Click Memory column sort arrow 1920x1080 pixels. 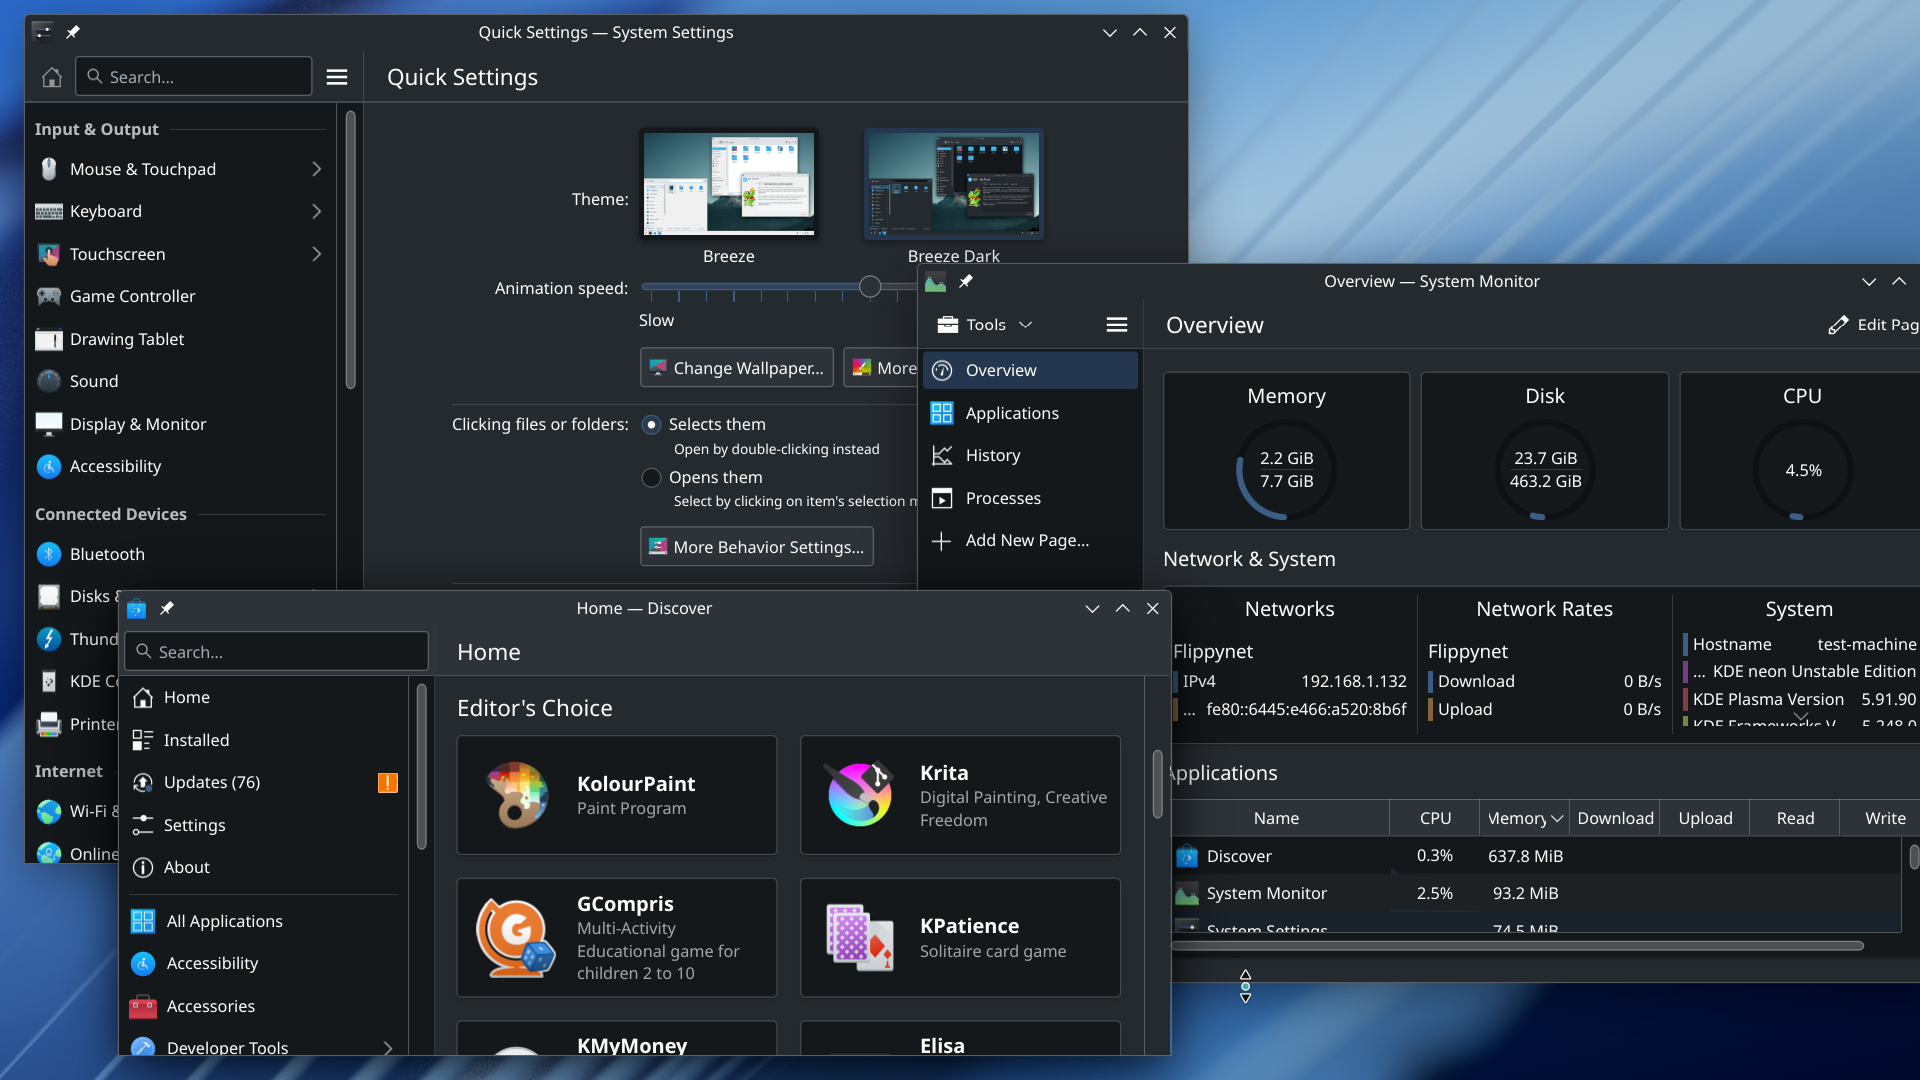[1557, 819]
